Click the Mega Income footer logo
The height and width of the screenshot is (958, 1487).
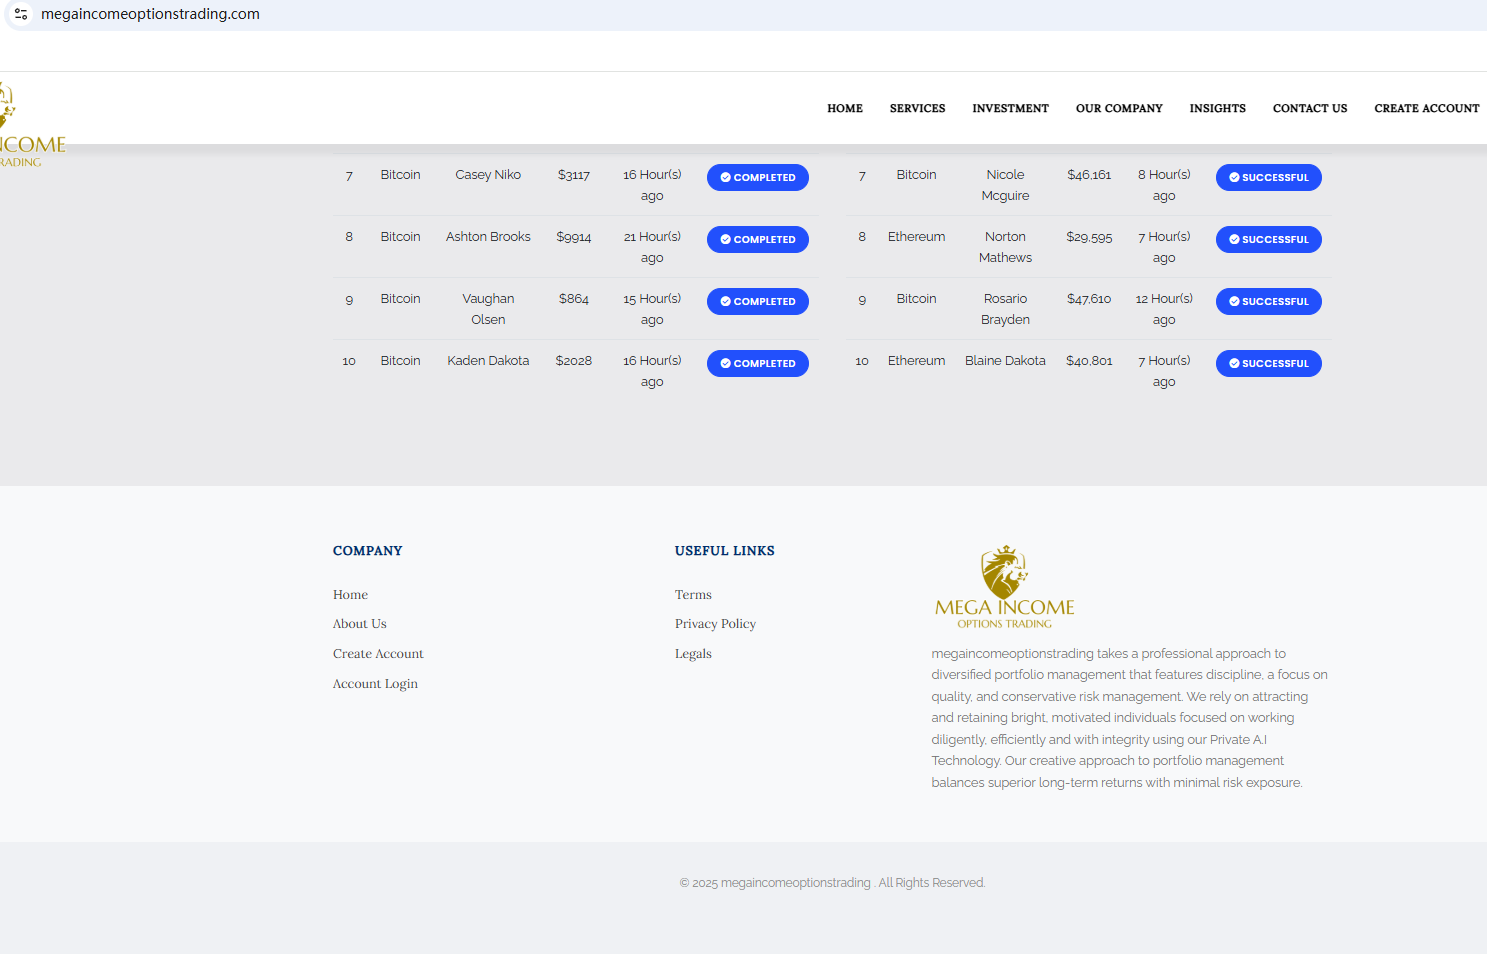pyautogui.click(x=1004, y=587)
